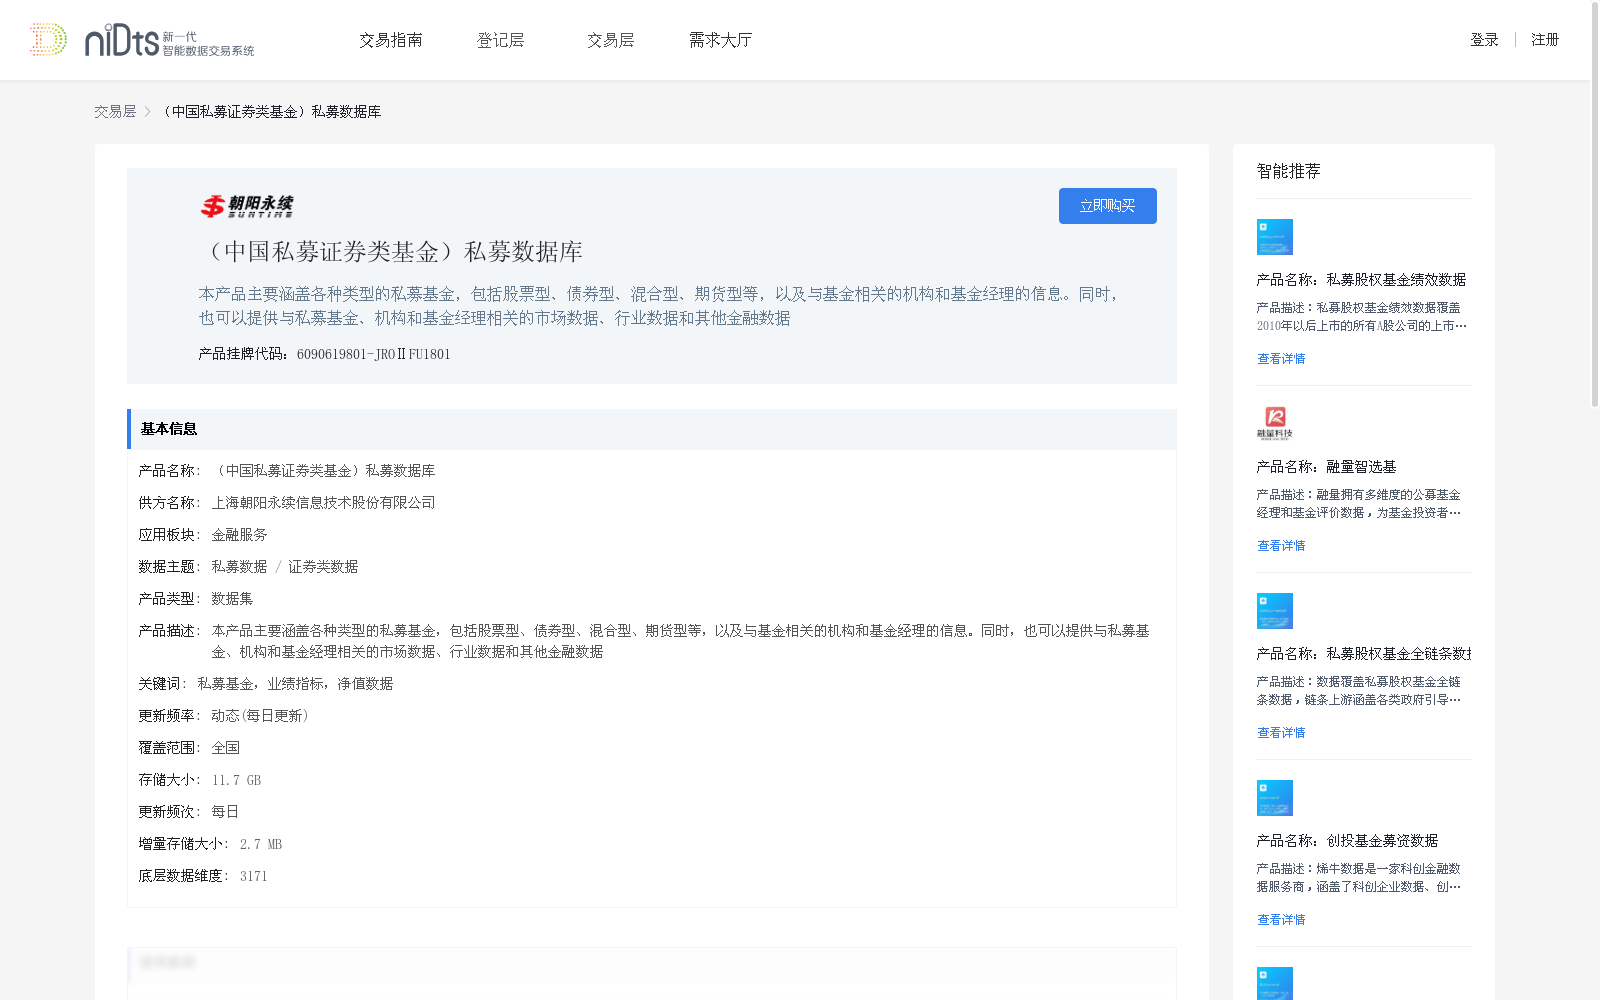Open the 需求大厅 navigation item

tap(720, 40)
